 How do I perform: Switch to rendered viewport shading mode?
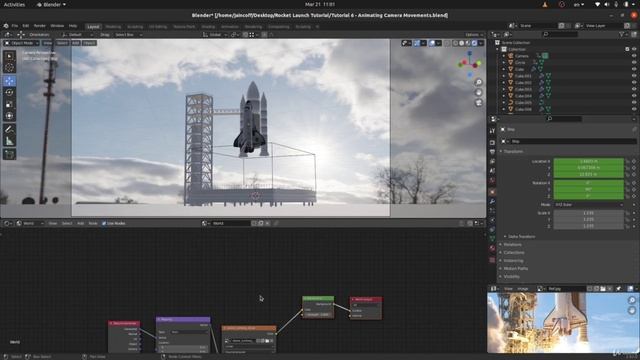click(474, 43)
